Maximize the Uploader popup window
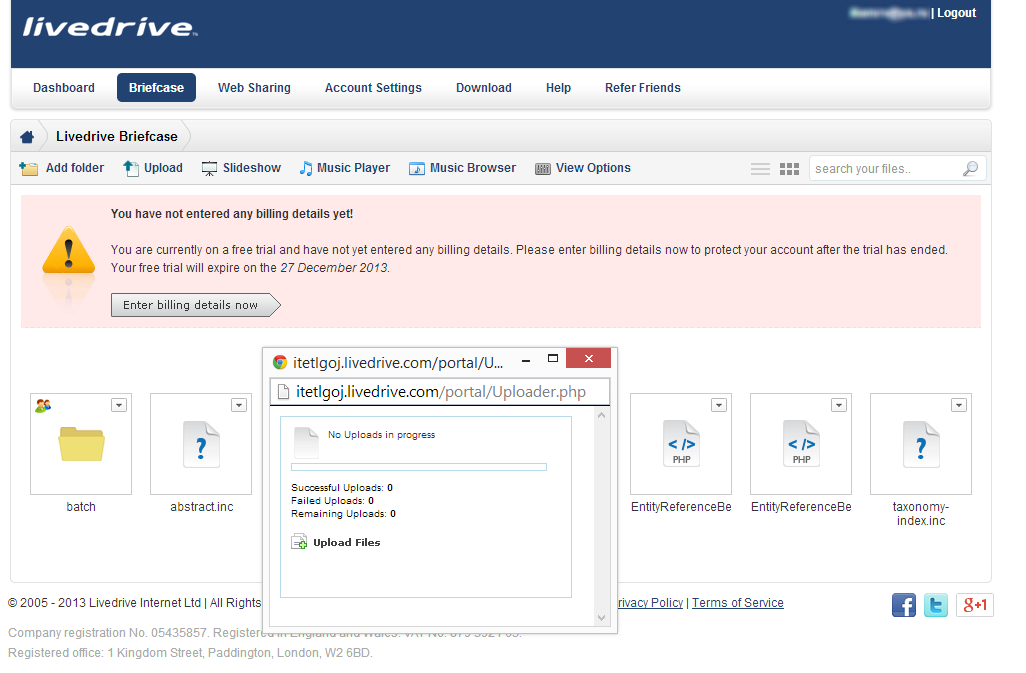Screen dimensions: 1026x673 click(x=553, y=358)
